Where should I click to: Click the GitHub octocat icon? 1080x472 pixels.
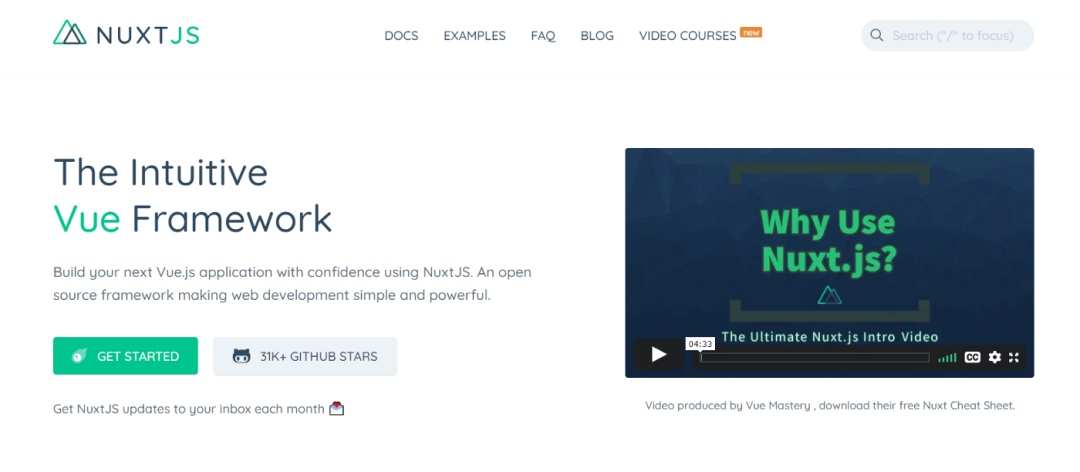(241, 356)
